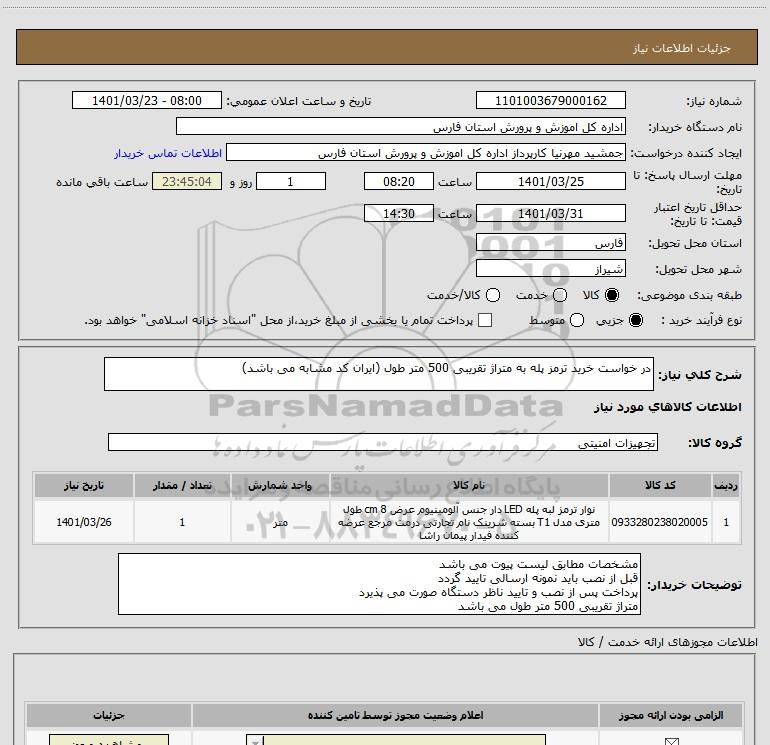
Task: Click the quantity cell in row 1
Action: [x=182, y=522]
